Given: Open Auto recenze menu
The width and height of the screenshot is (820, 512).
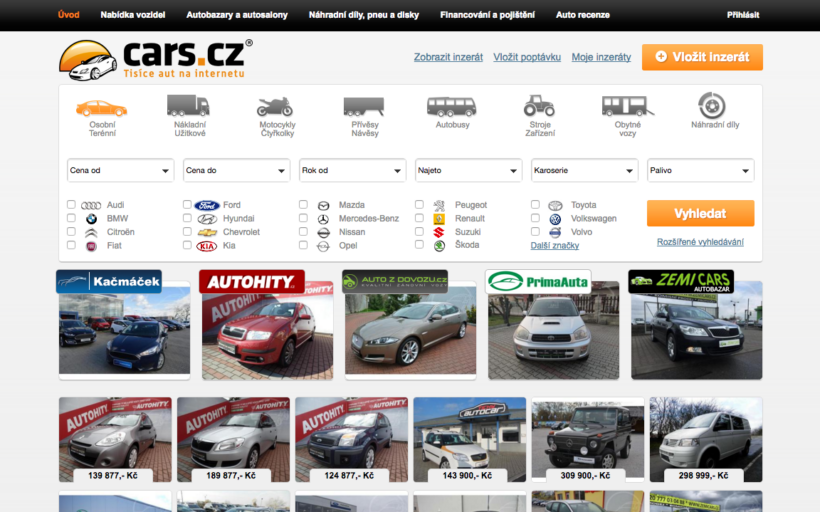Looking at the screenshot, I should coord(583,15).
